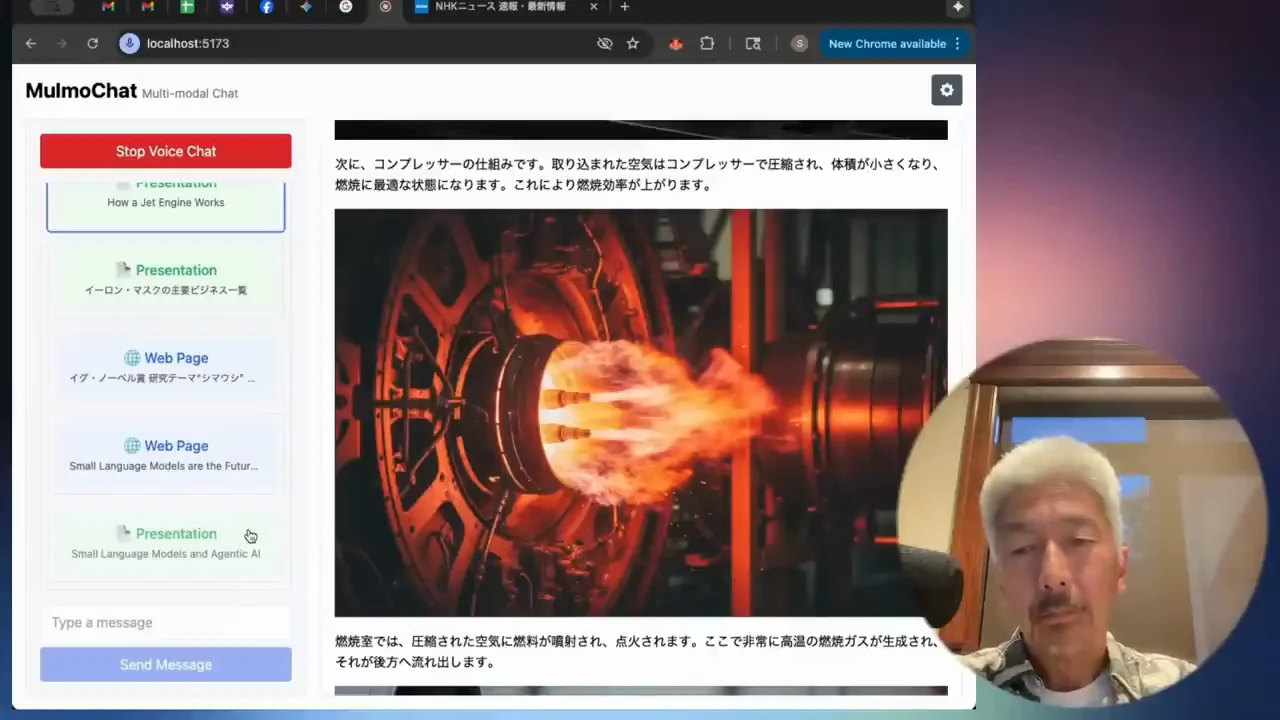Open Small Language Models and Agentic AI presentation

point(166,543)
